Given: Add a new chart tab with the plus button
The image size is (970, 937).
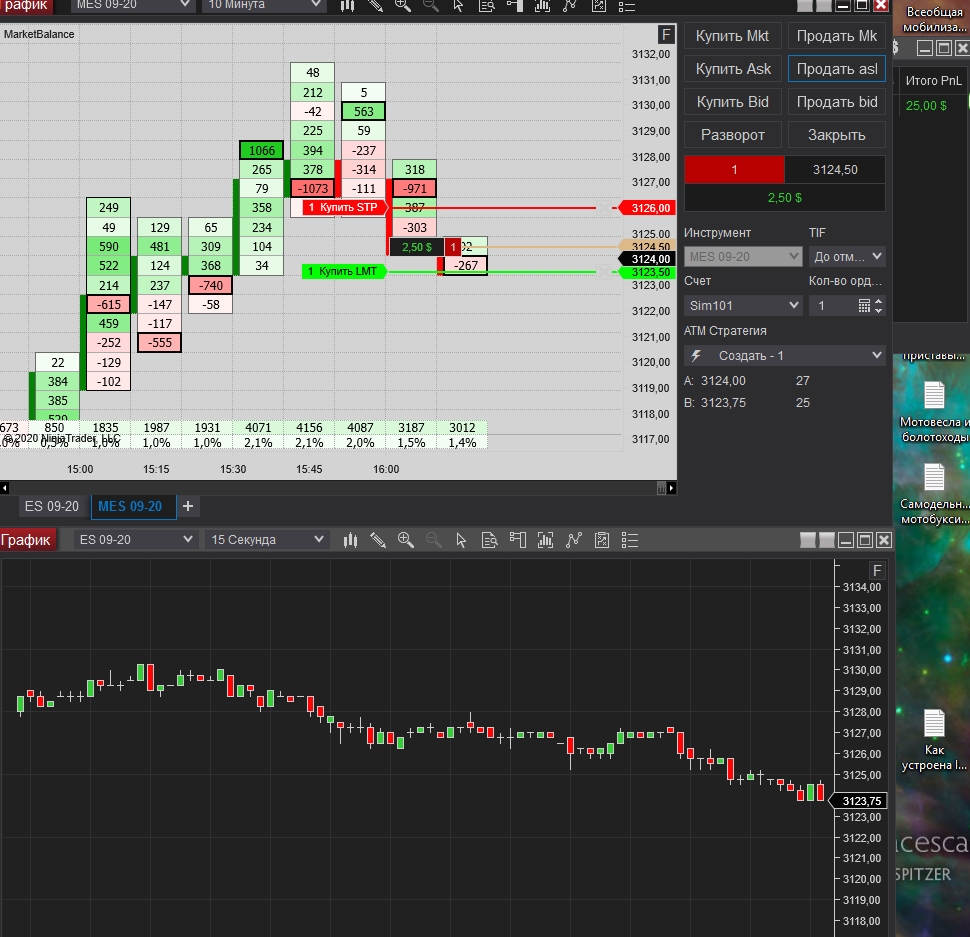Looking at the screenshot, I should 188,507.
